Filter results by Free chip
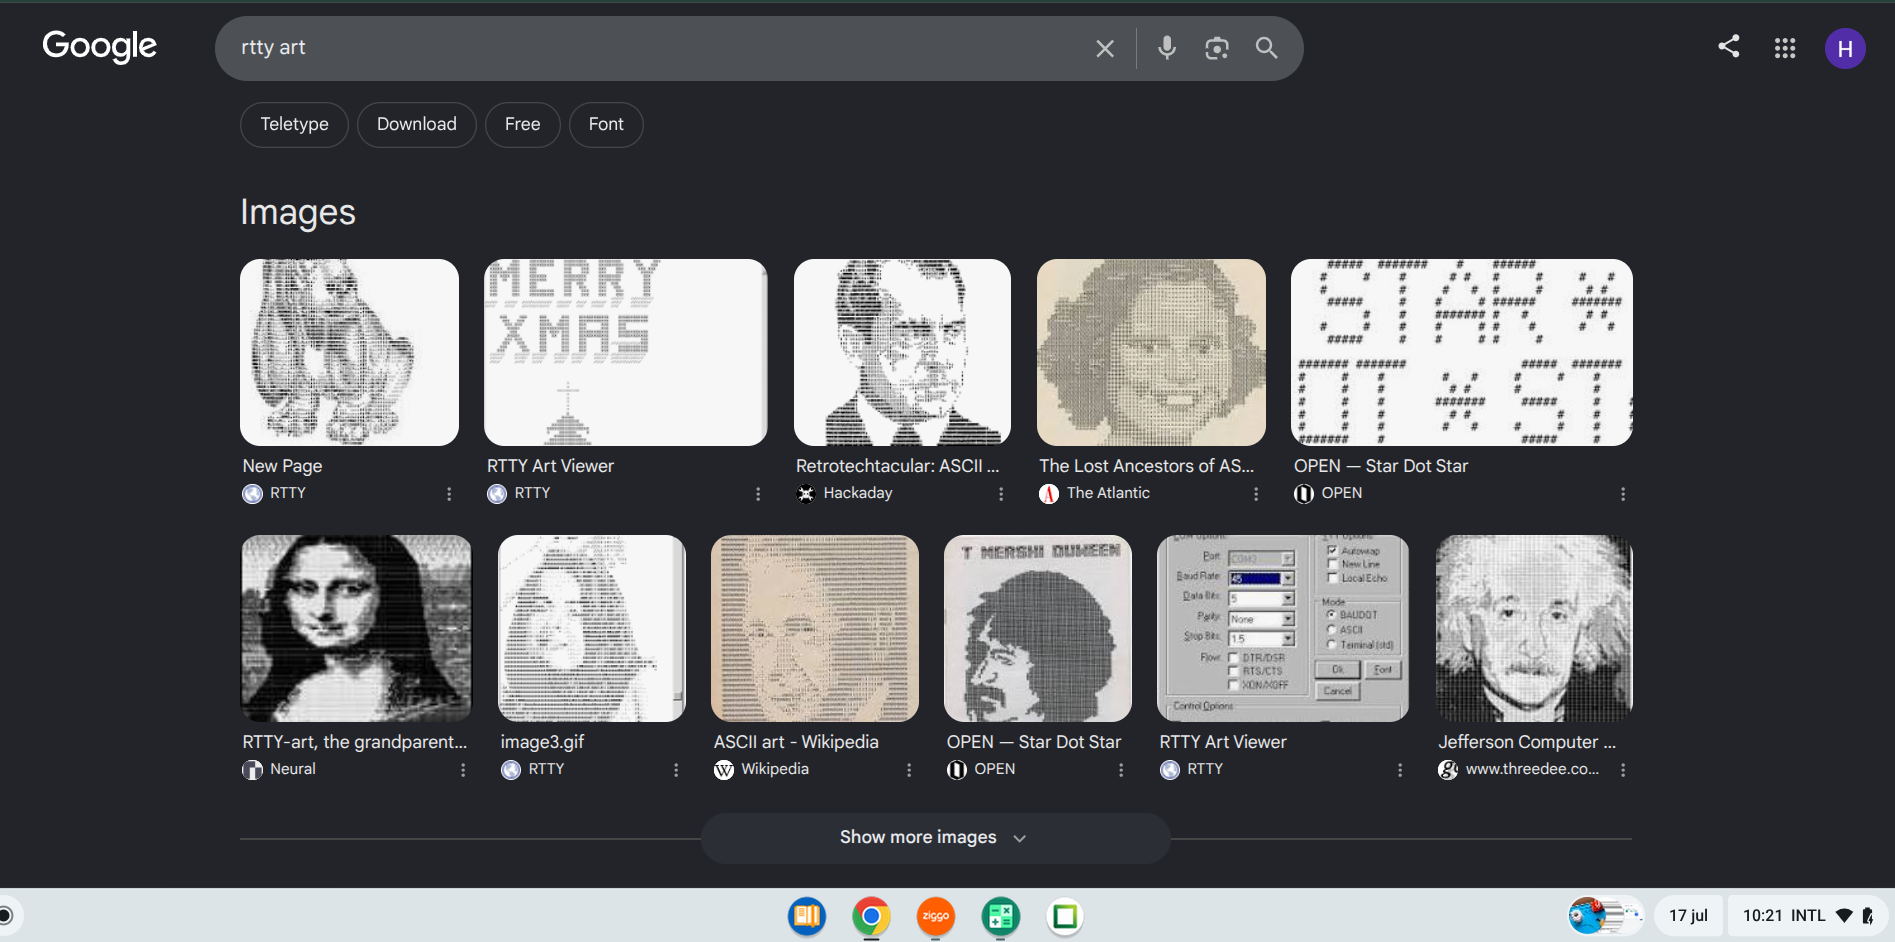Screen dimensions: 1895x942 point(523,124)
